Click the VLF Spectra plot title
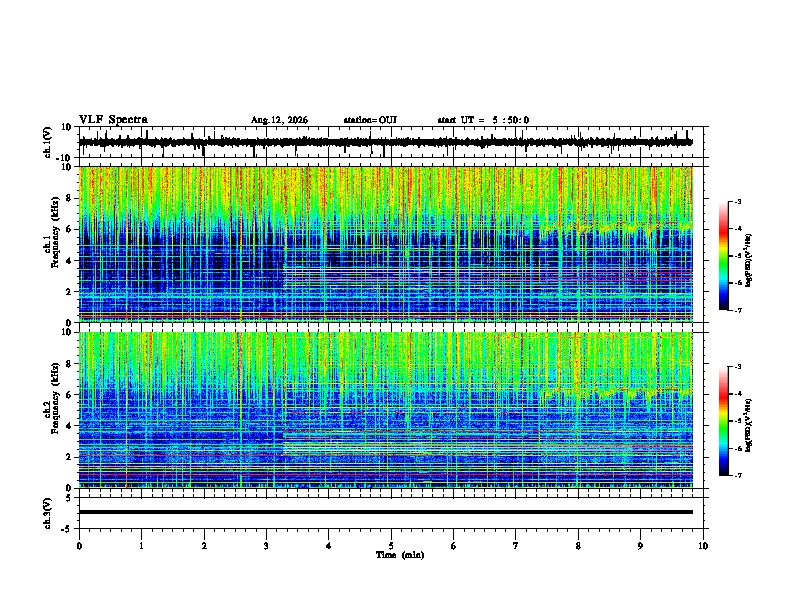The width and height of the screenshot is (792, 612). [x=113, y=120]
